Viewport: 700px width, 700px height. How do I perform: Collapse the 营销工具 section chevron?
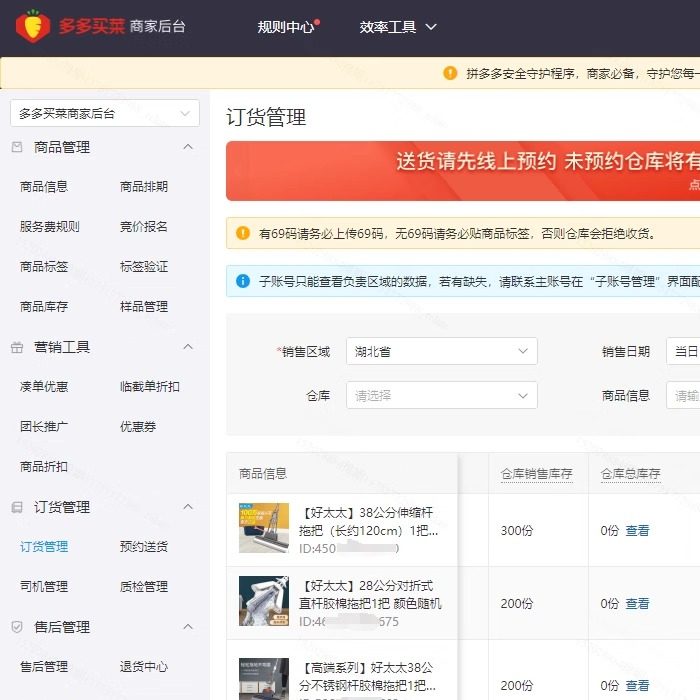(x=188, y=346)
